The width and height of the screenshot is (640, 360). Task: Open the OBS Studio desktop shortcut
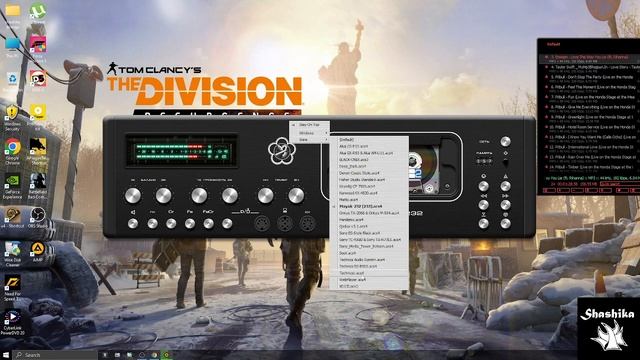38,218
